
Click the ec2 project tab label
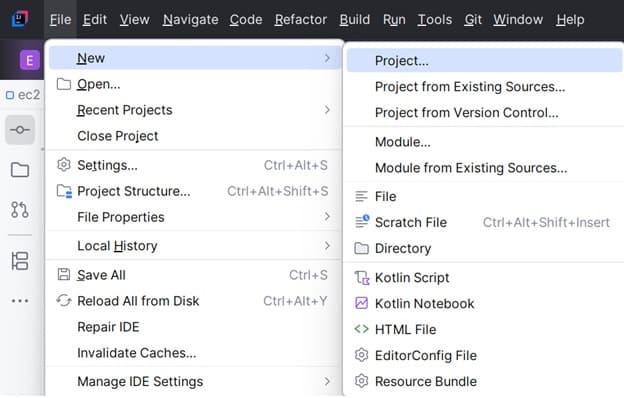pos(29,95)
